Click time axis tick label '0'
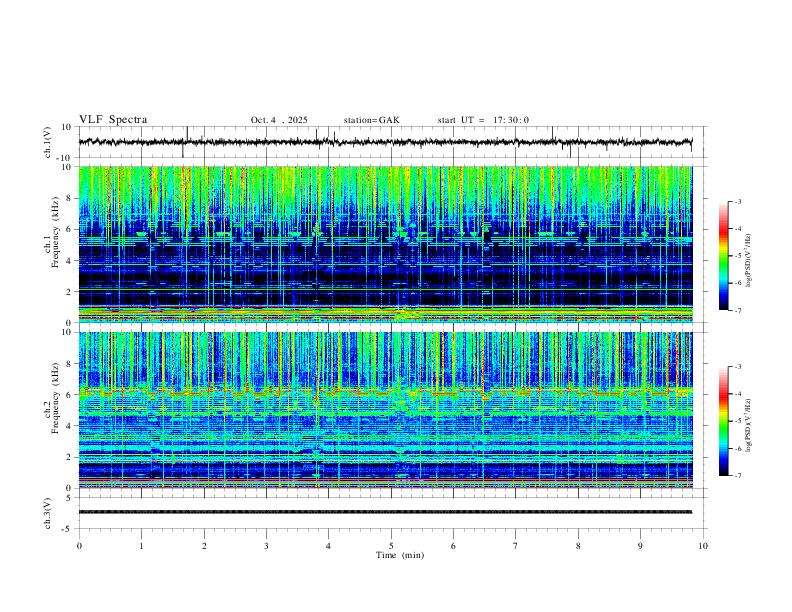This screenshot has width=792, height=612. (x=79, y=546)
